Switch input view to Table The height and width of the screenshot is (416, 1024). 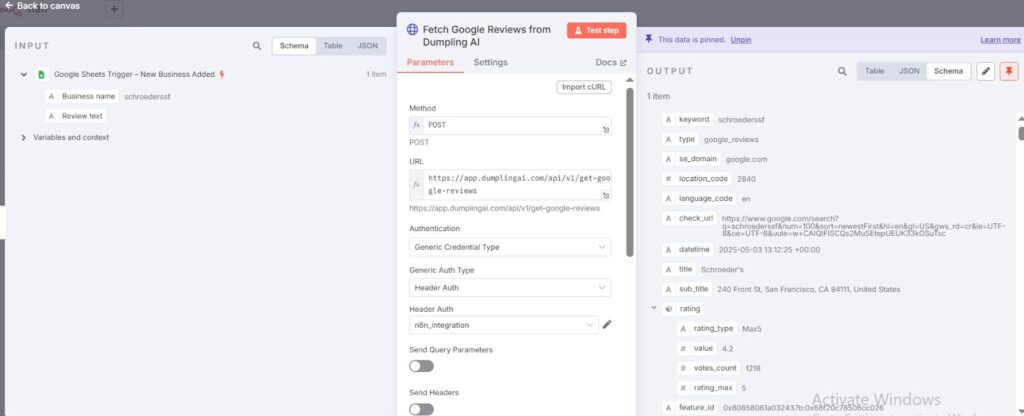point(333,46)
